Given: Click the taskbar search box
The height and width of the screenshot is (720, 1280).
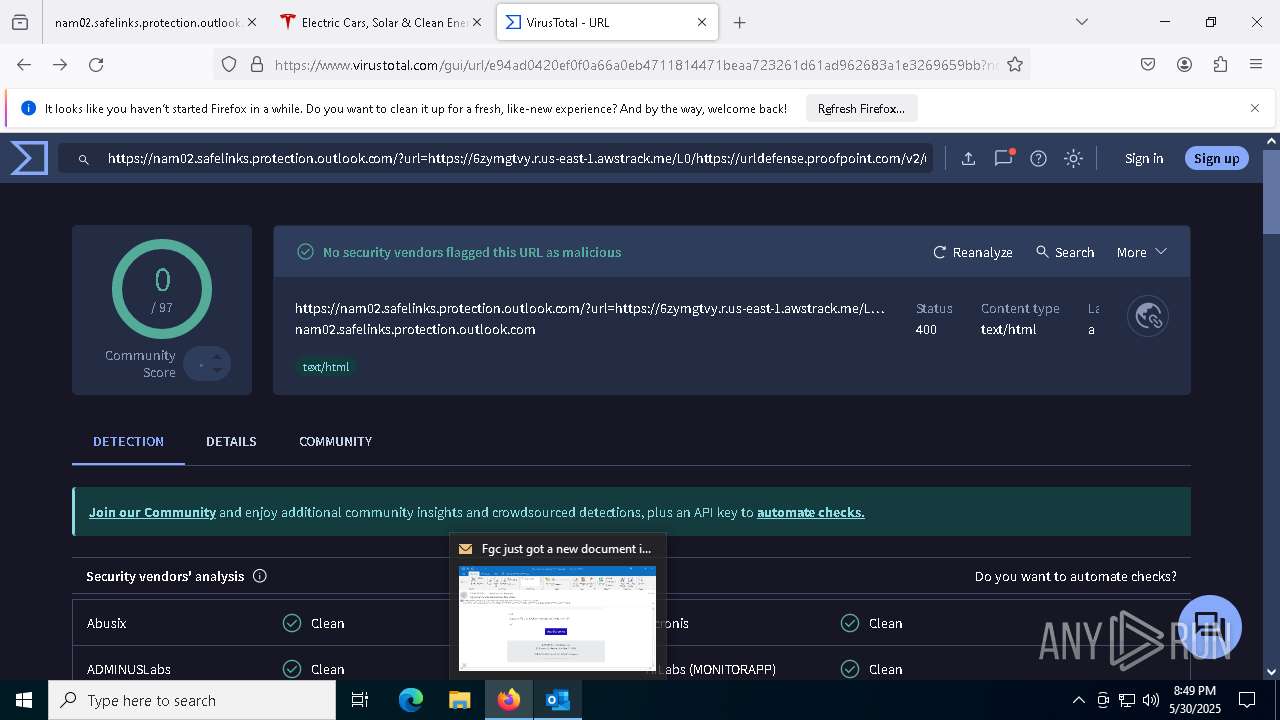Looking at the screenshot, I should point(192,700).
